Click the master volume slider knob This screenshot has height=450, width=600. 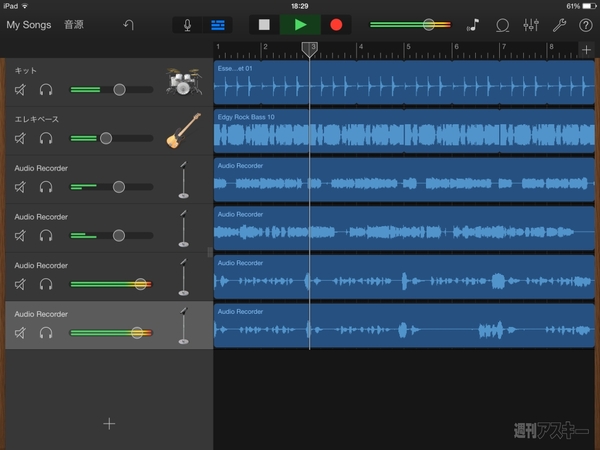(428, 24)
